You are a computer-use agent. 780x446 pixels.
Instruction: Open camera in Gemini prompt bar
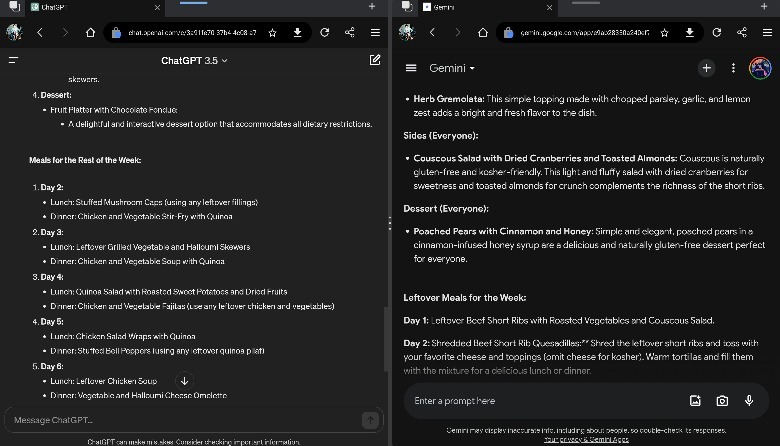tap(722, 401)
